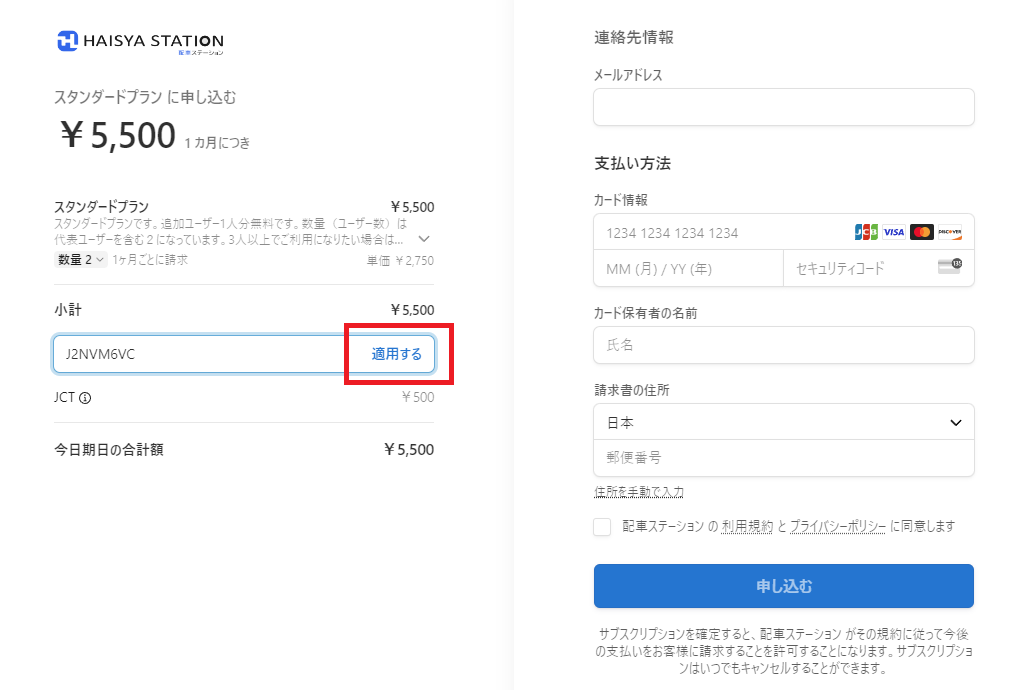Expand the スタンダードプラン description chevron
The width and height of the screenshot is (1027, 690).
click(424, 239)
